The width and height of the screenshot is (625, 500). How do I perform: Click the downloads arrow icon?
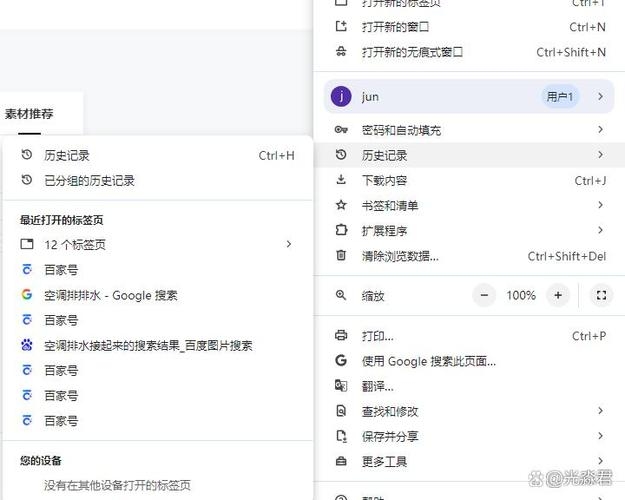pyautogui.click(x=341, y=180)
